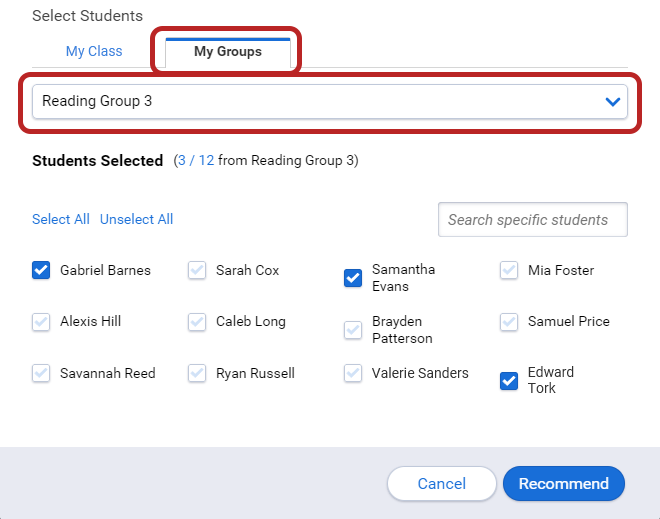Image resolution: width=660 pixels, height=519 pixels.
Task: Click the Valerie Sanders name label
Action: pos(420,373)
